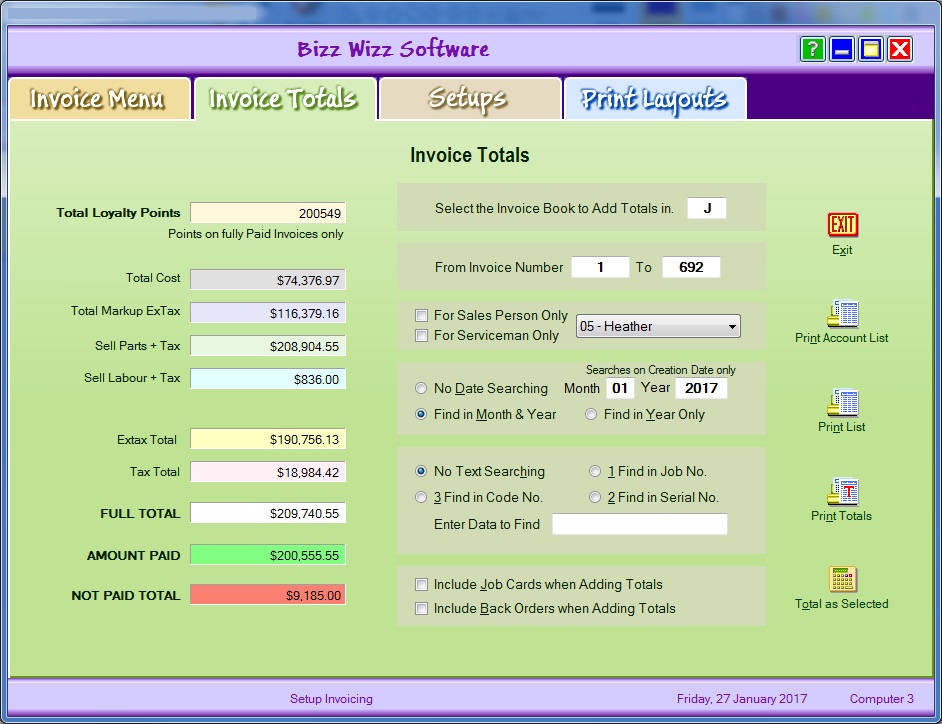Select 3 Find in Code No. option
This screenshot has height=724, width=942.
click(421, 497)
